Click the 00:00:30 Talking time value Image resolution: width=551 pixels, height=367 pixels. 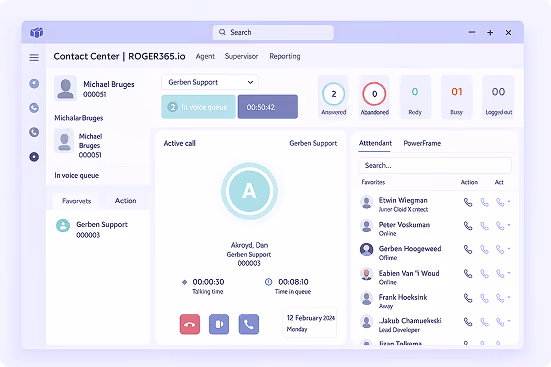point(208,282)
